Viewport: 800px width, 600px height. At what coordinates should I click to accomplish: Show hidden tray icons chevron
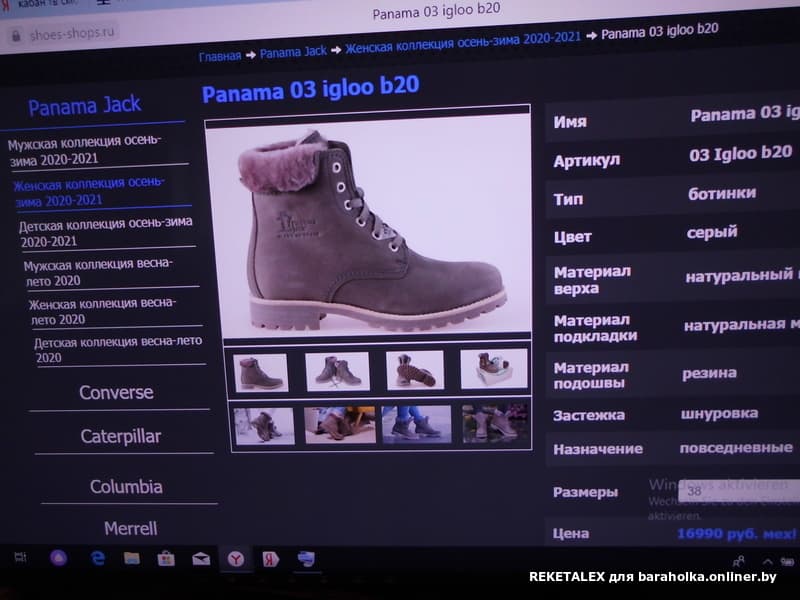click(x=767, y=561)
